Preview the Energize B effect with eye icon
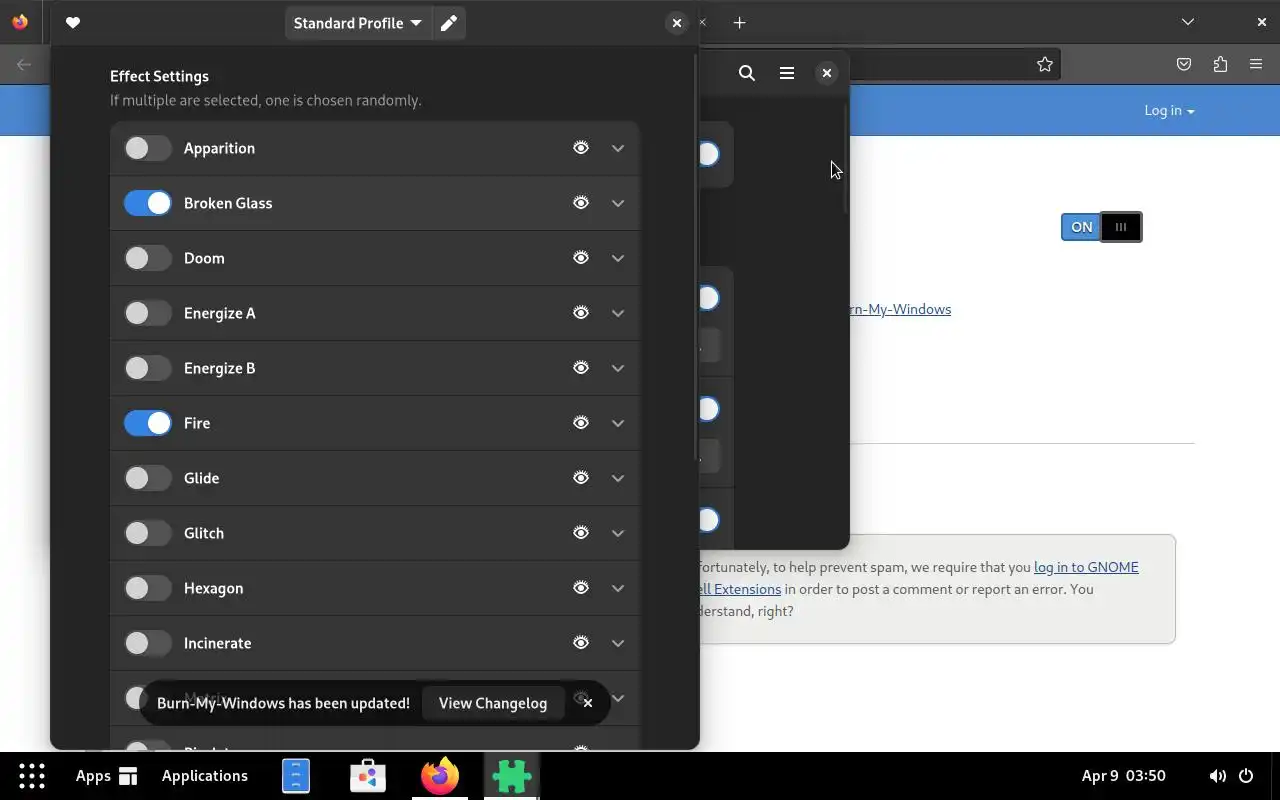 click(581, 368)
